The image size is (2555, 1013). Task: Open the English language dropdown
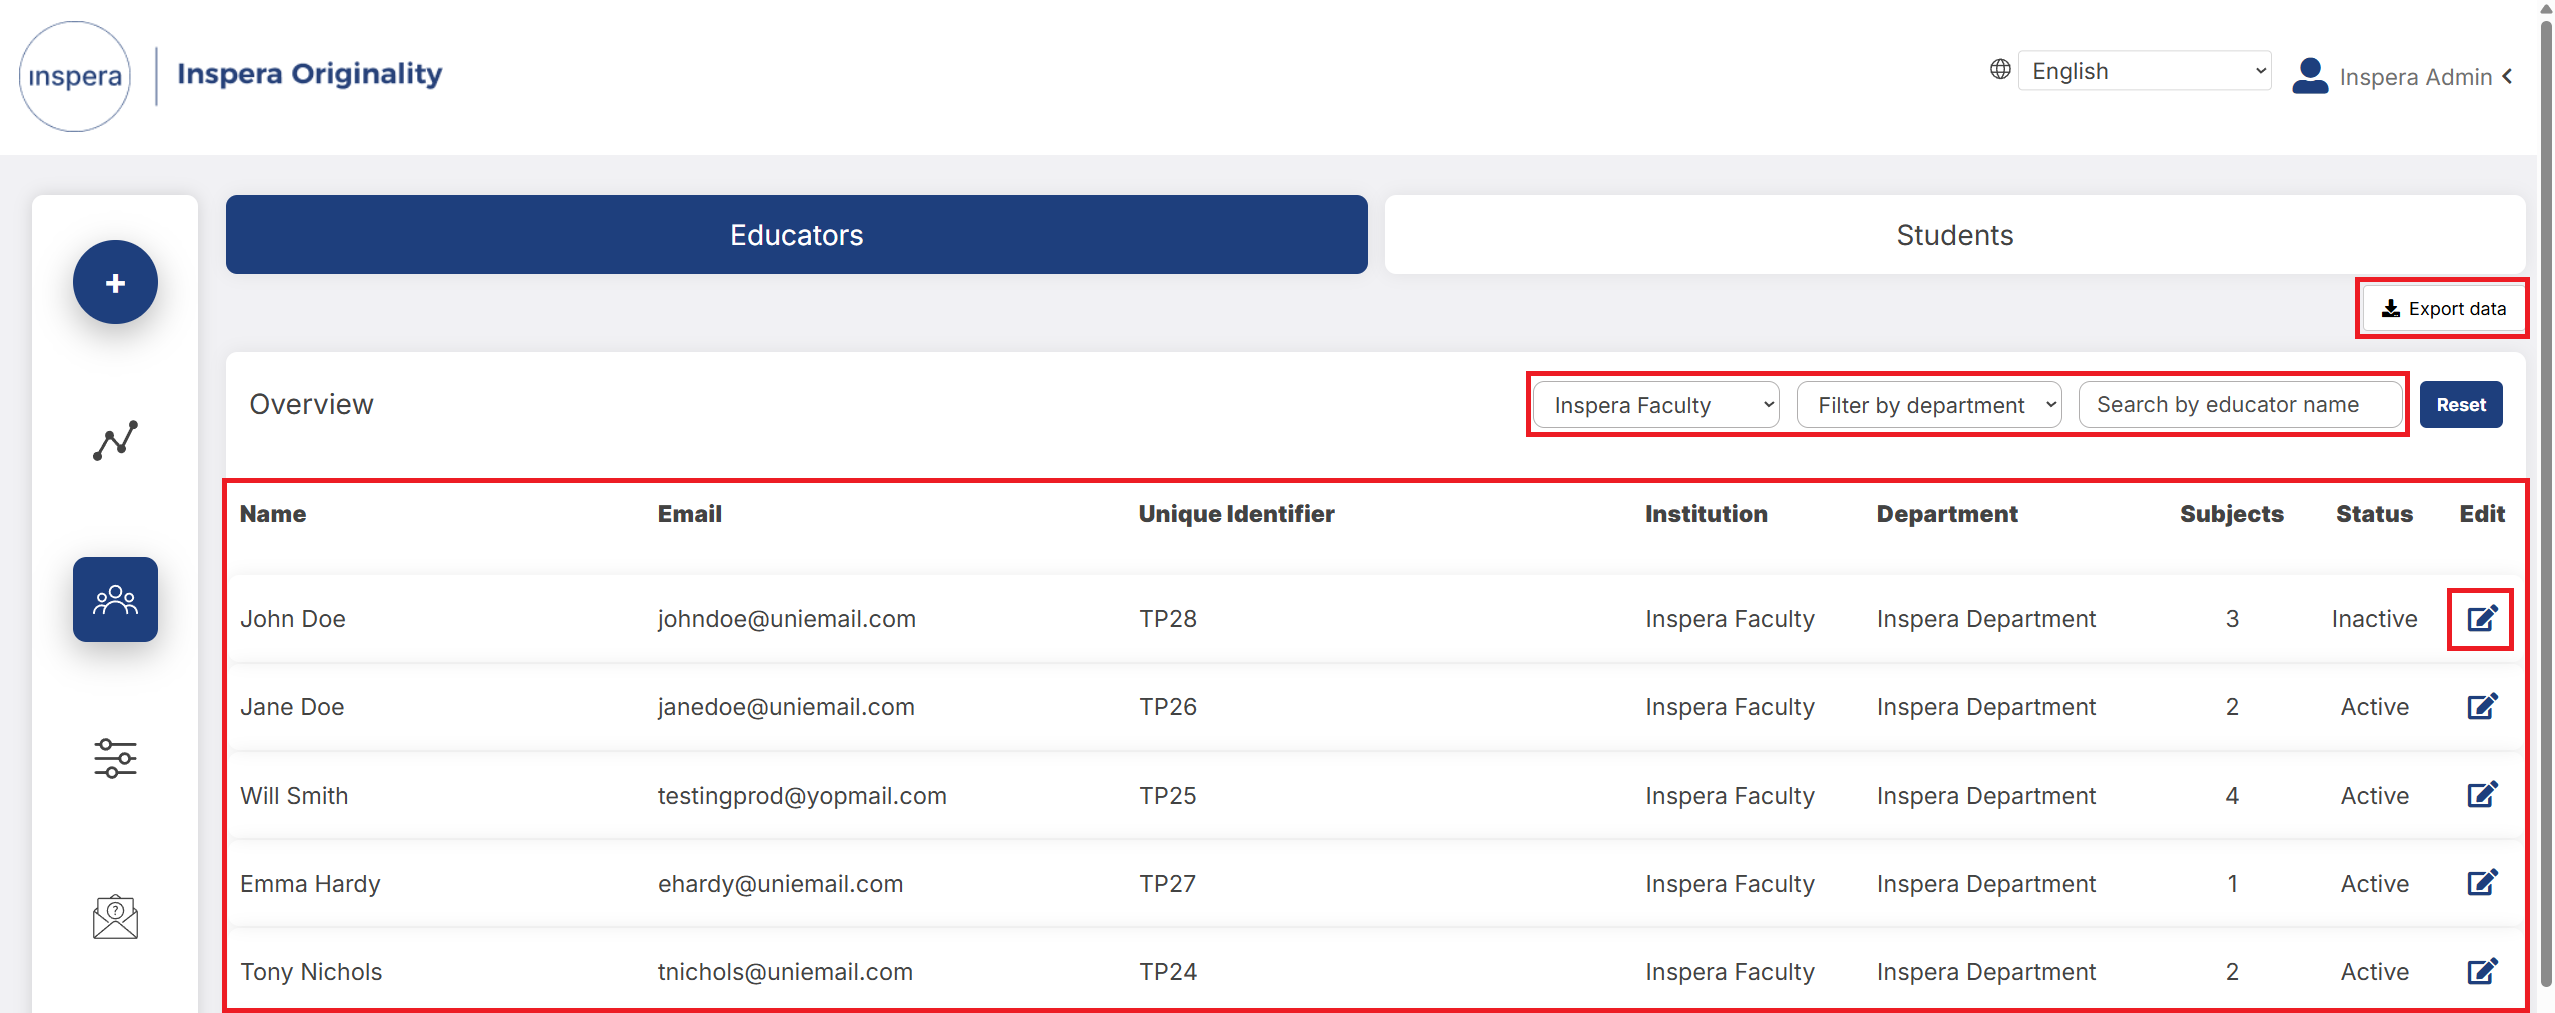pyautogui.click(x=2144, y=71)
